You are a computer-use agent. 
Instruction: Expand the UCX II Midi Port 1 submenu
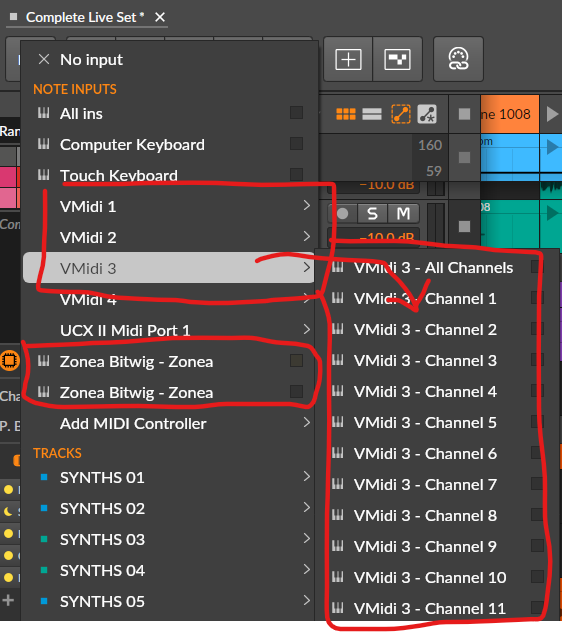coord(169,330)
